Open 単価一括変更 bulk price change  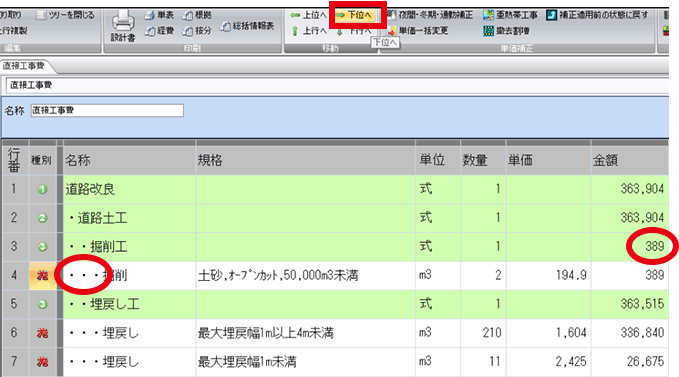click(x=418, y=31)
